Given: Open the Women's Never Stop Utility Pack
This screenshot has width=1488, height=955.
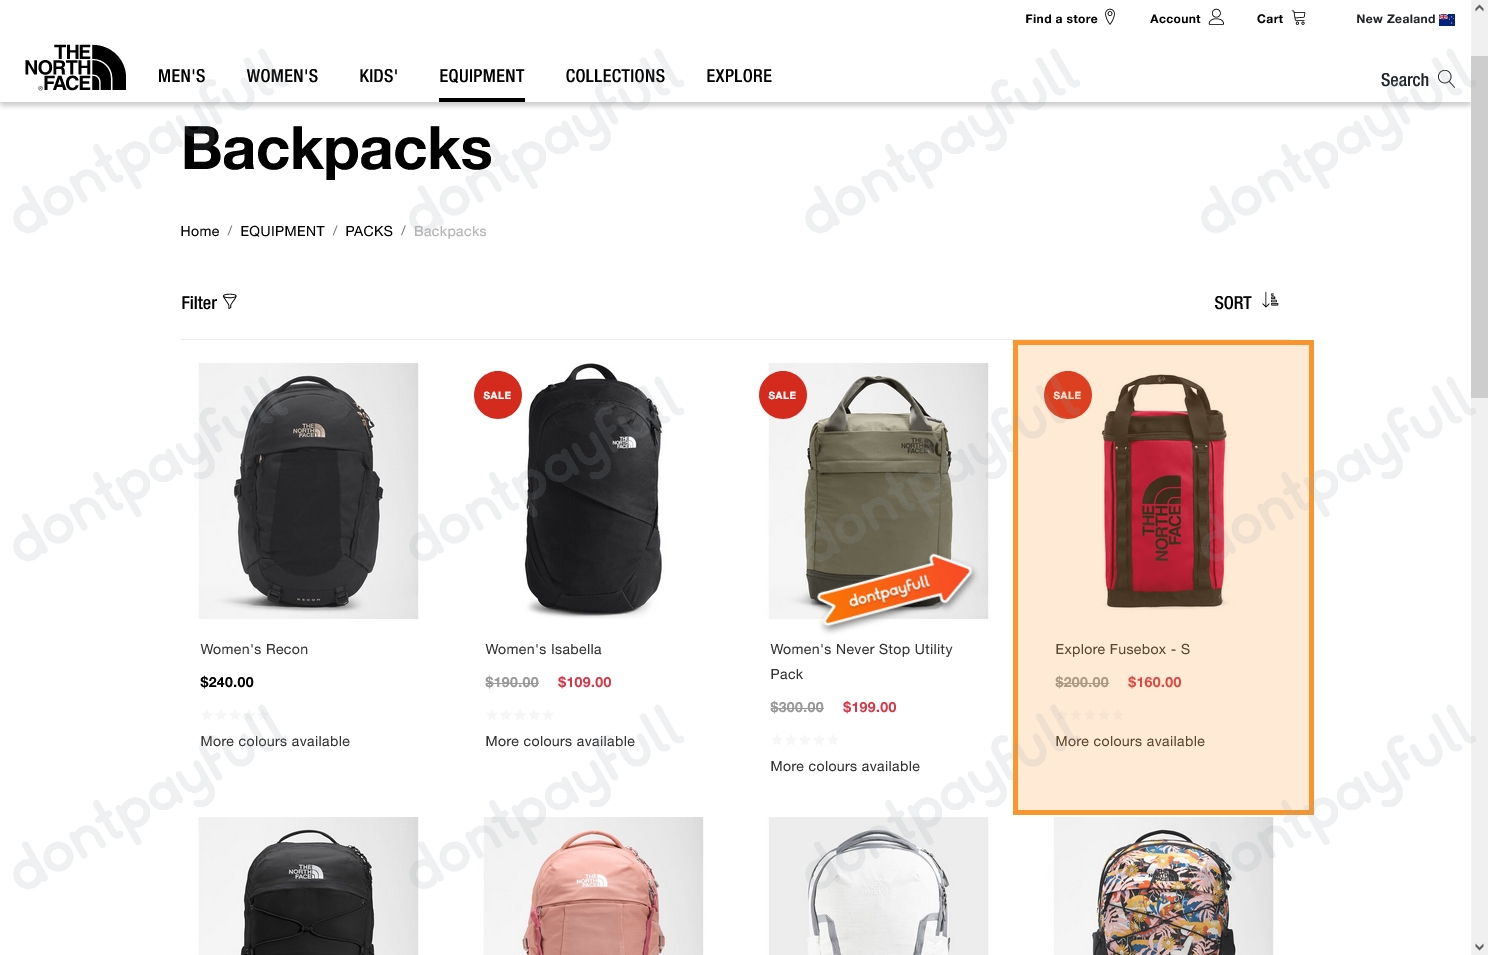Looking at the screenshot, I should pyautogui.click(x=861, y=661).
